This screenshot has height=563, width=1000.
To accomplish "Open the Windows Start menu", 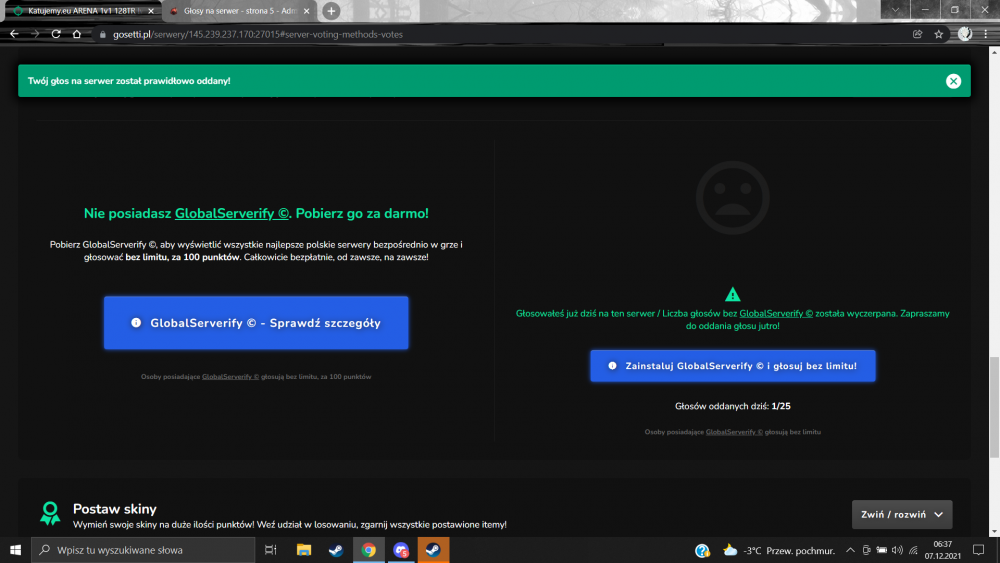I will (x=15, y=550).
